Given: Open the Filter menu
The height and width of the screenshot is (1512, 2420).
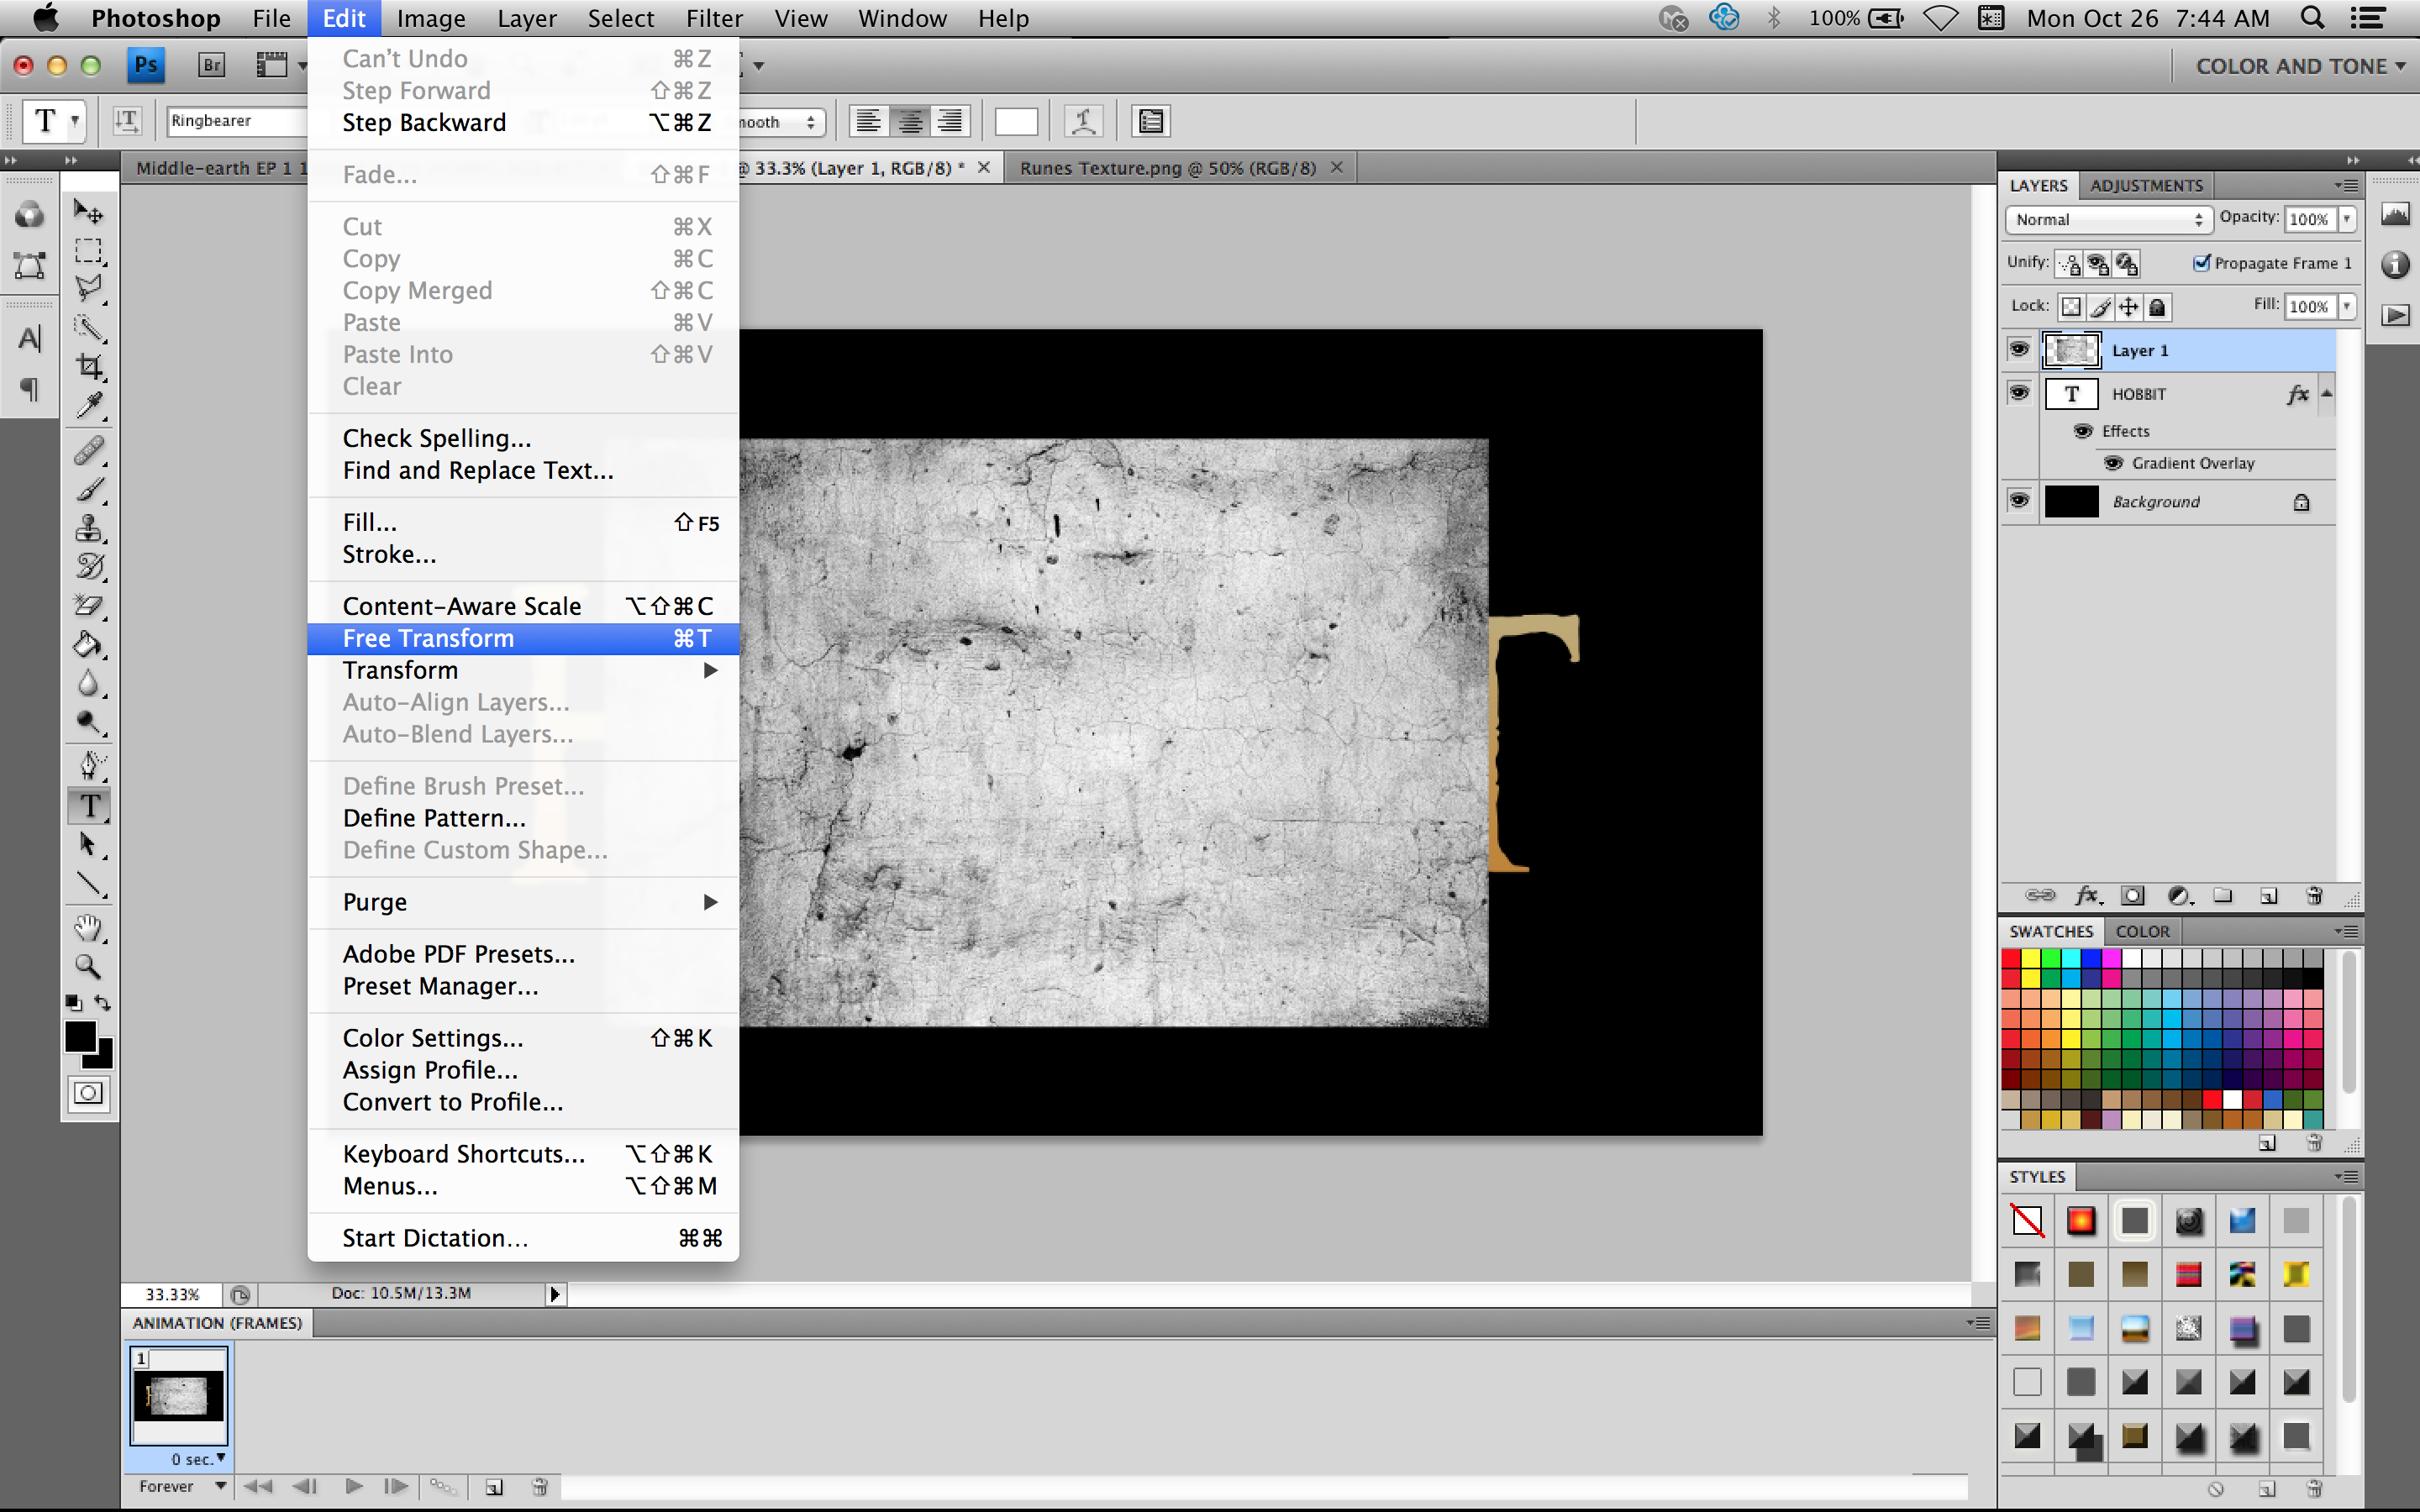Looking at the screenshot, I should click(714, 18).
